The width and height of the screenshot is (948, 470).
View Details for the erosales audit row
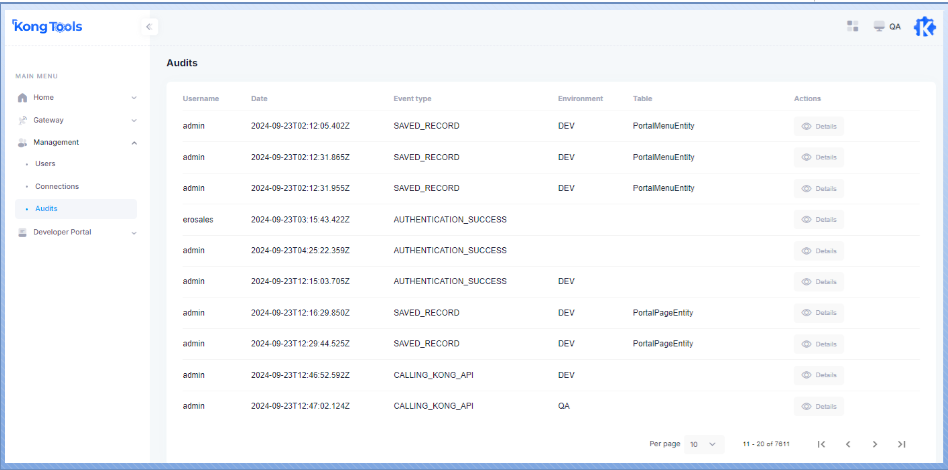[819, 220]
